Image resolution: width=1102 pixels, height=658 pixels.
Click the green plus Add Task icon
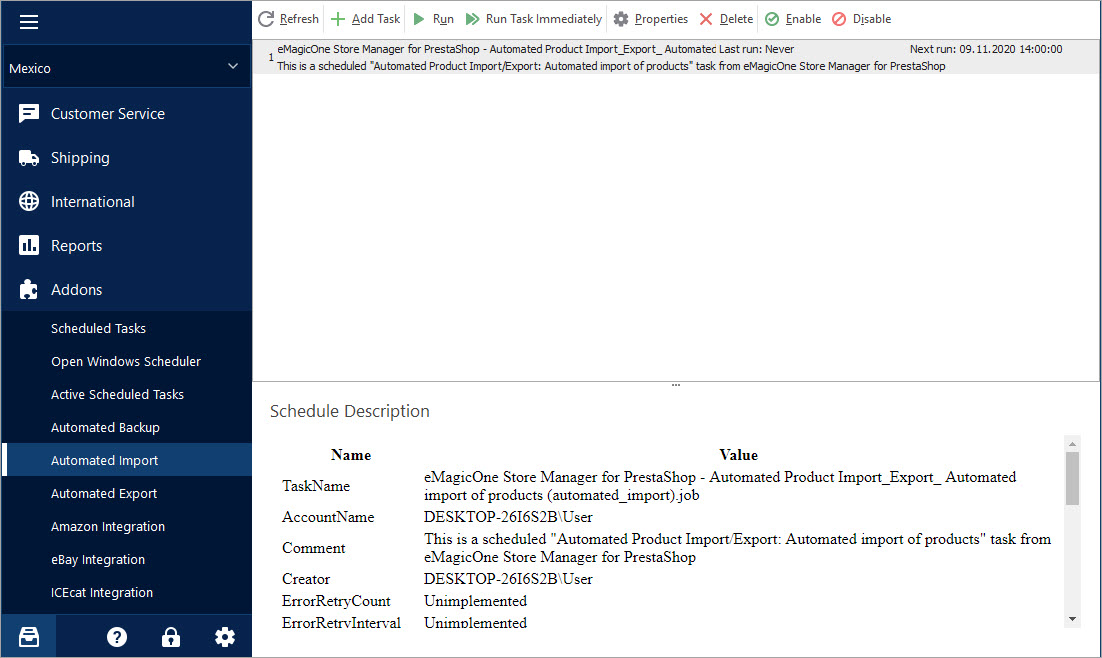tap(338, 19)
